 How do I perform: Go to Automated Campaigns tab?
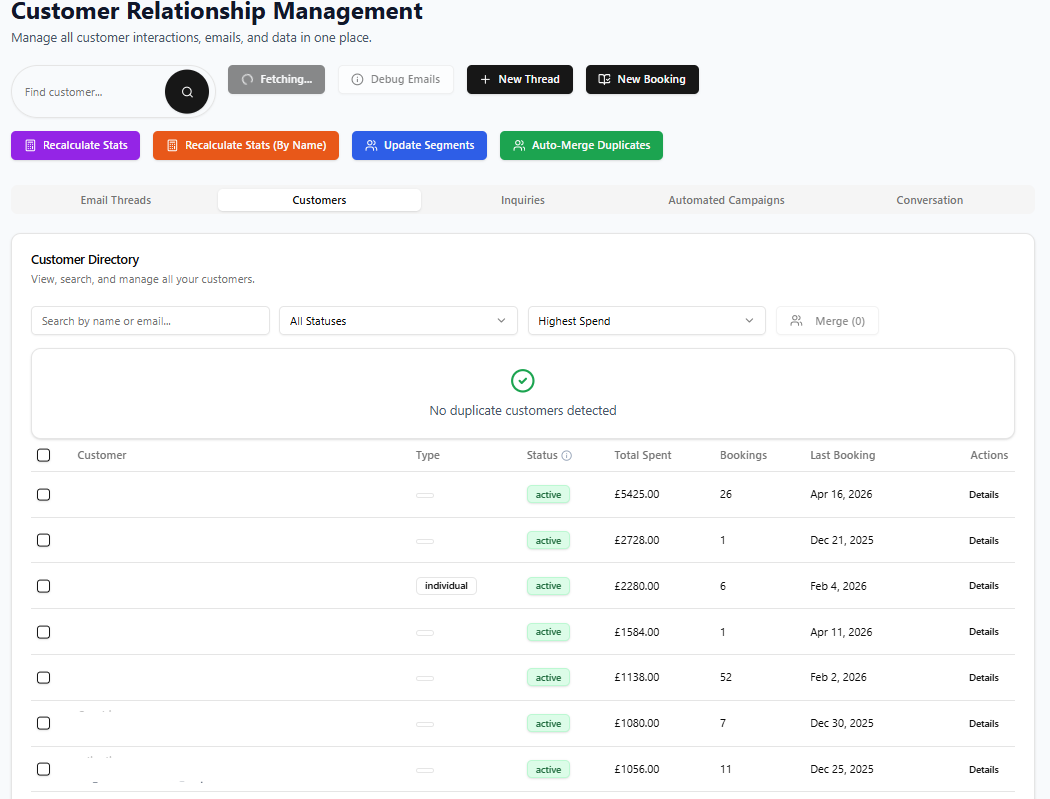[x=726, y=200]
